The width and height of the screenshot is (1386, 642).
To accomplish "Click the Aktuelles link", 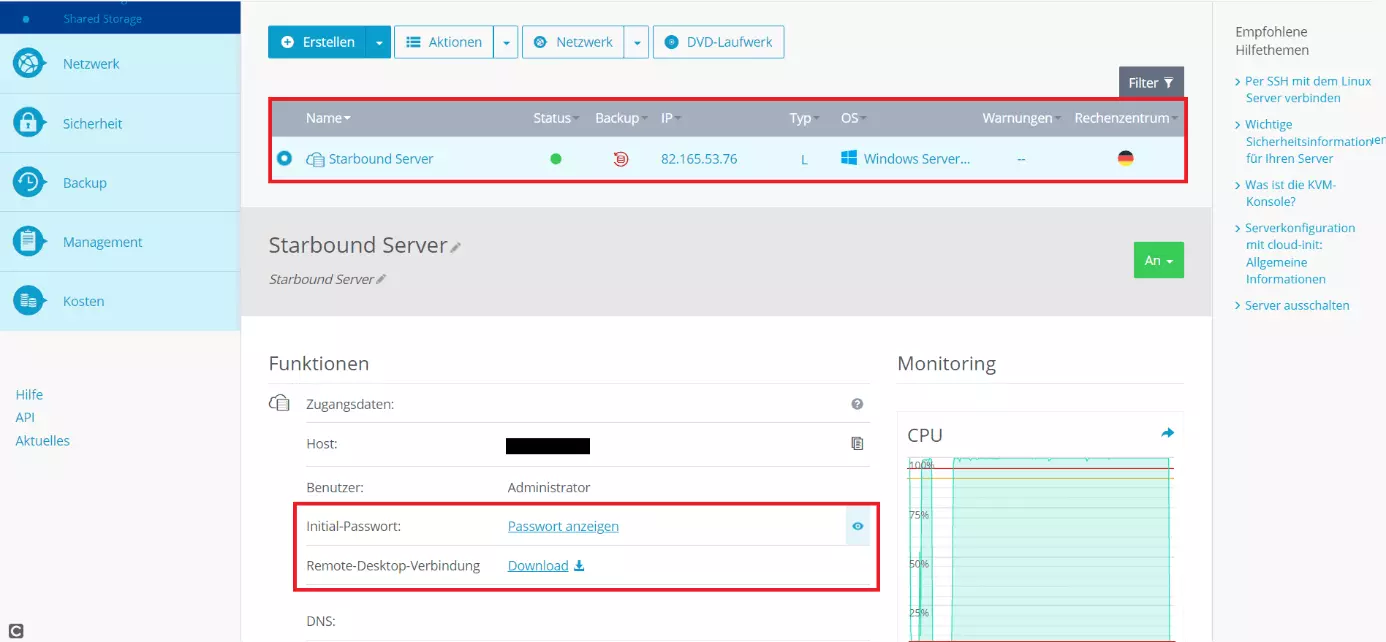I will (42, 441).
